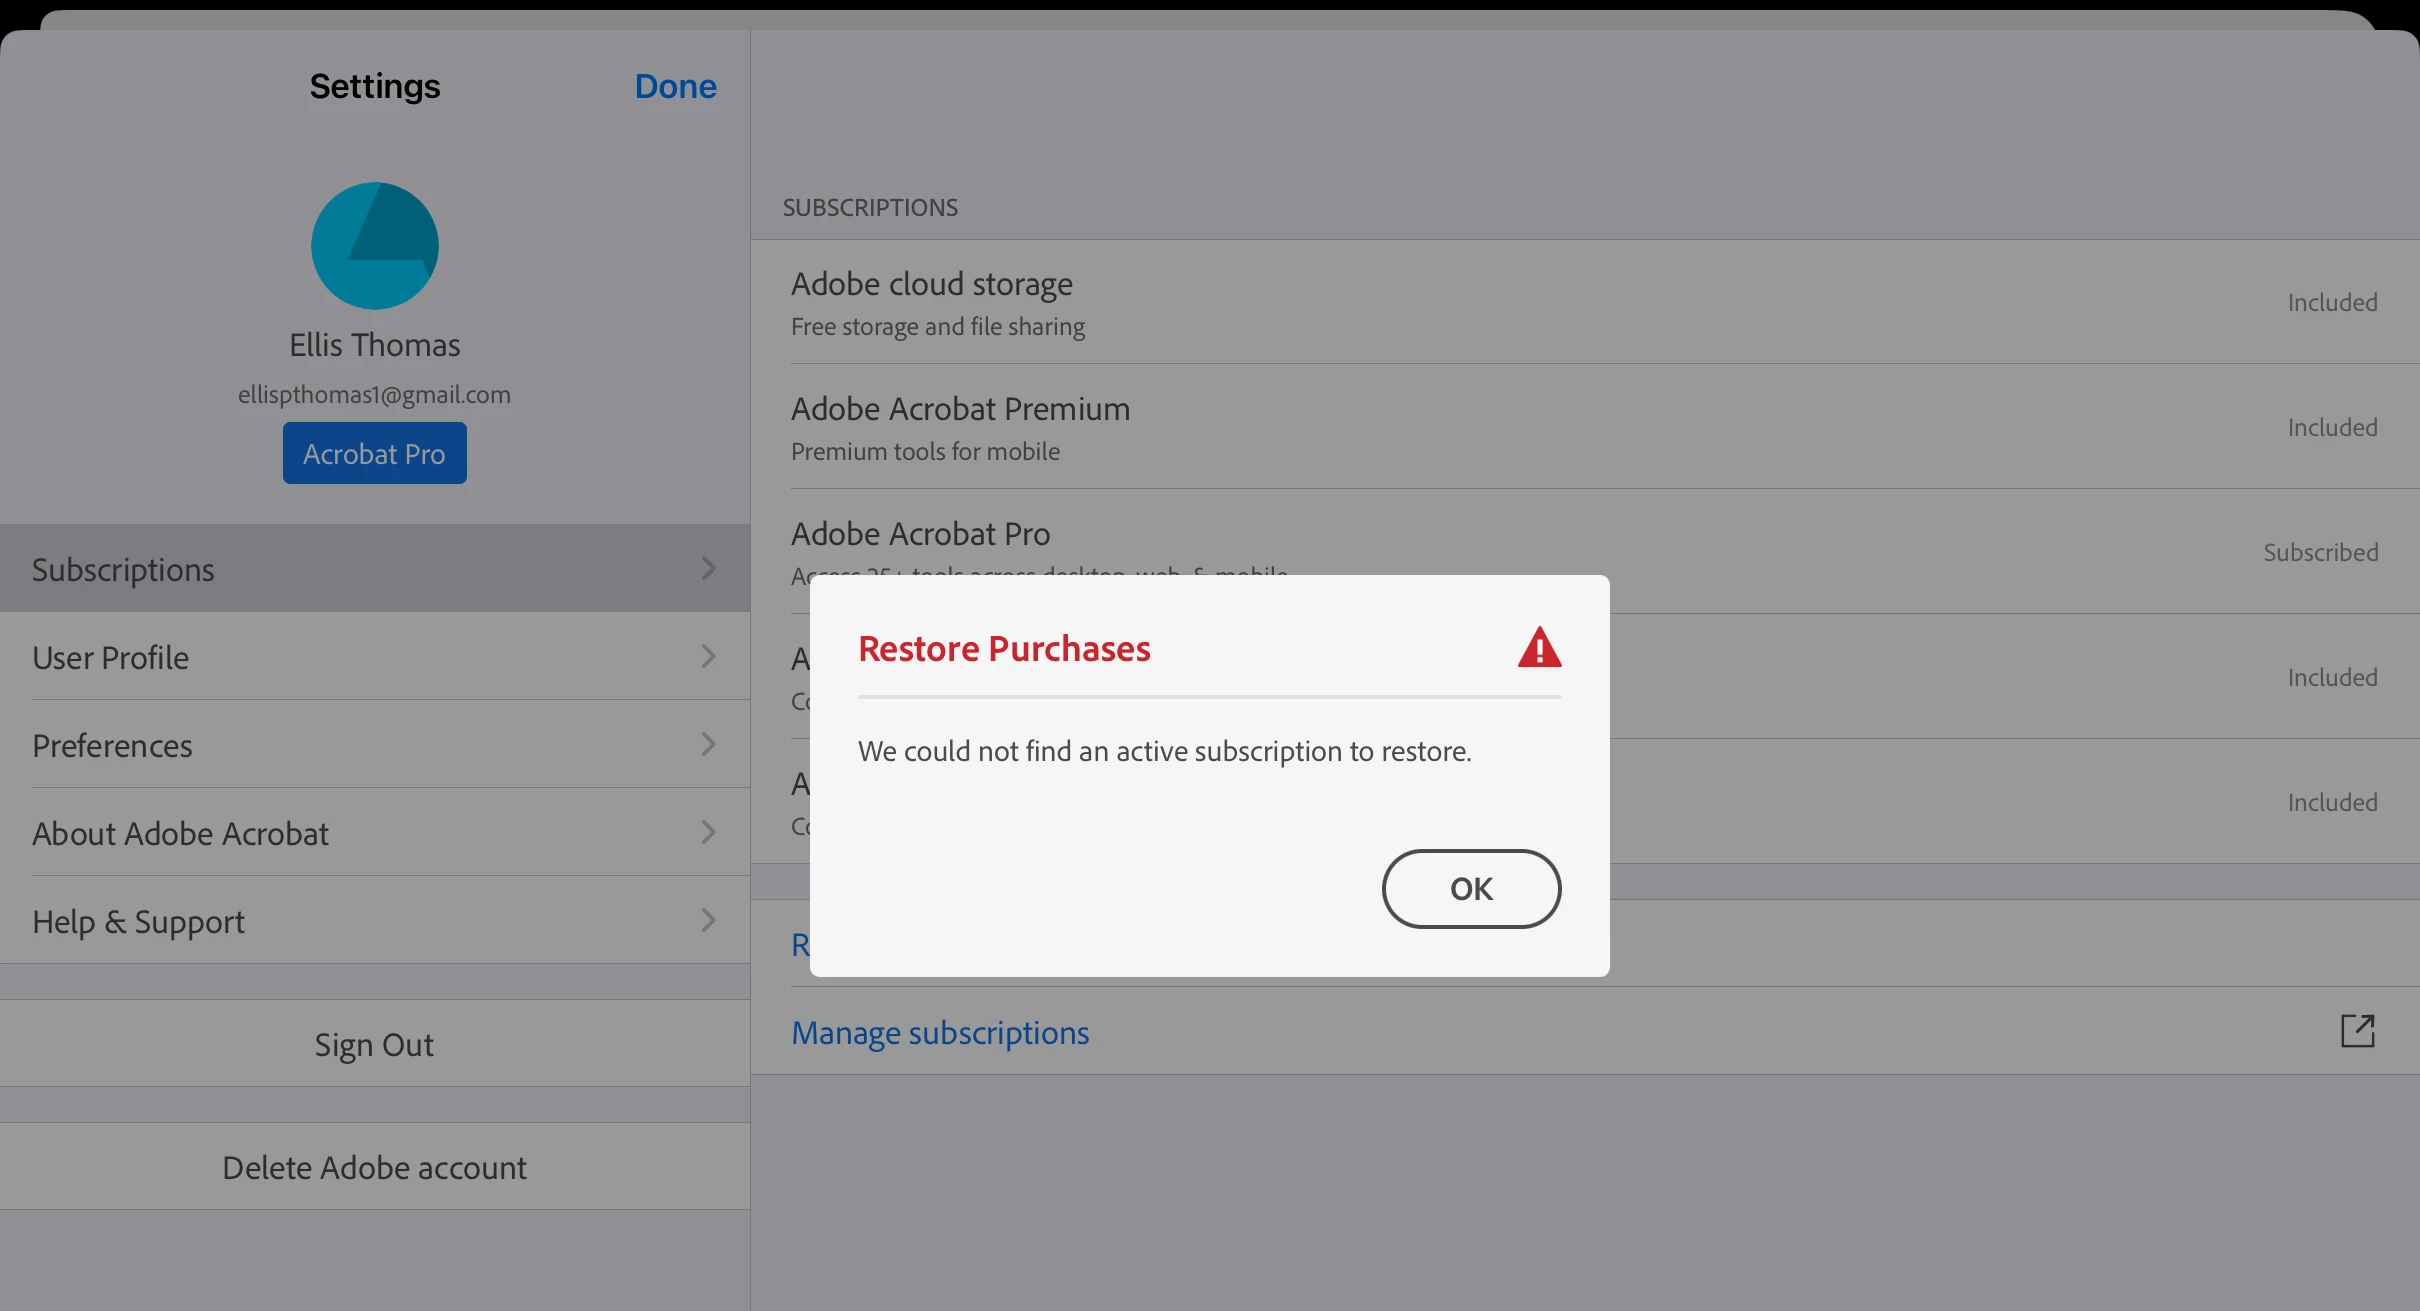Open Help & Support section
The image size is (2420, 1311).
139,921
